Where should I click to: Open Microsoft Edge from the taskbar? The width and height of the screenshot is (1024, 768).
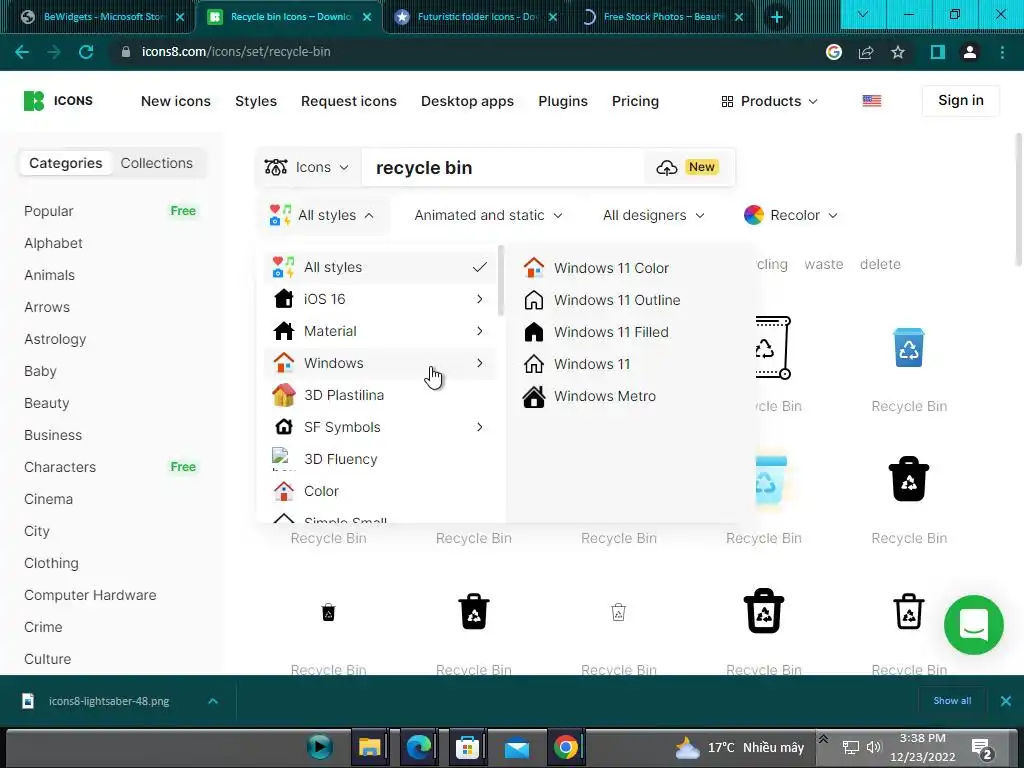(x=419, y=746)
